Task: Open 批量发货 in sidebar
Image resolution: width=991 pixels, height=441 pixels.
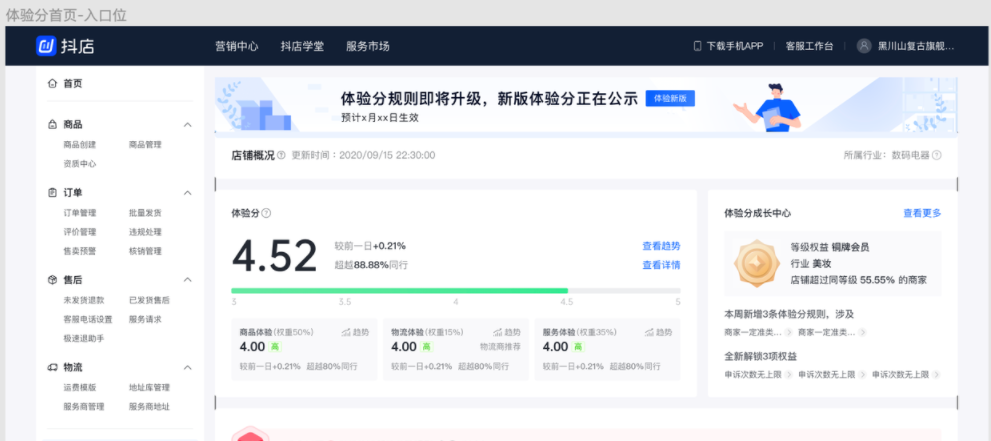Action: (x=145, y=213)
